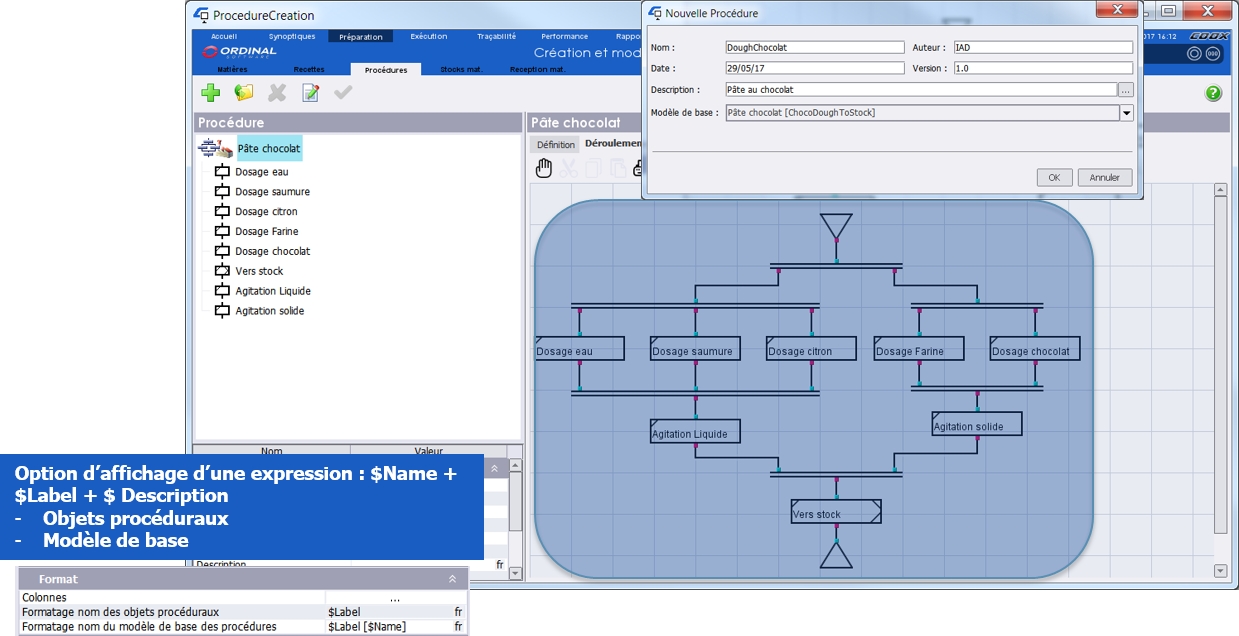Click the $Label [$Name] format value
Screen dimensions: 1239x636
coord(367,627)
